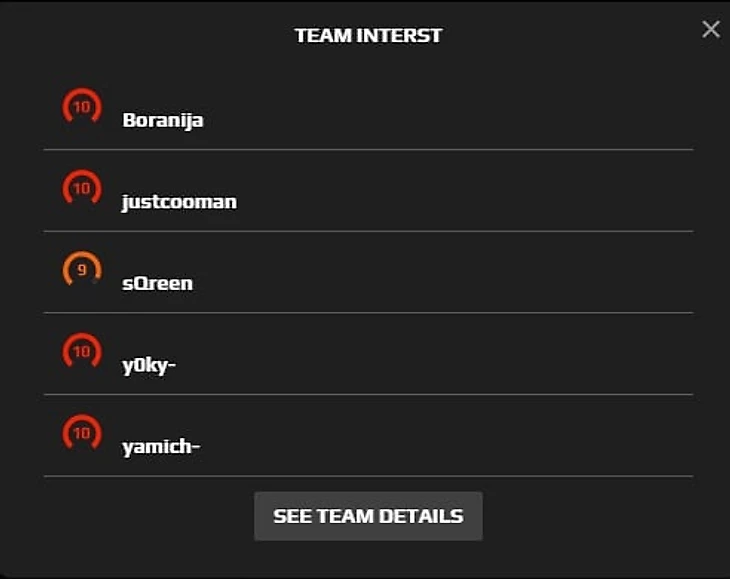Click the sQreen row's empty right side
The image size is (730, 579).
500,276
